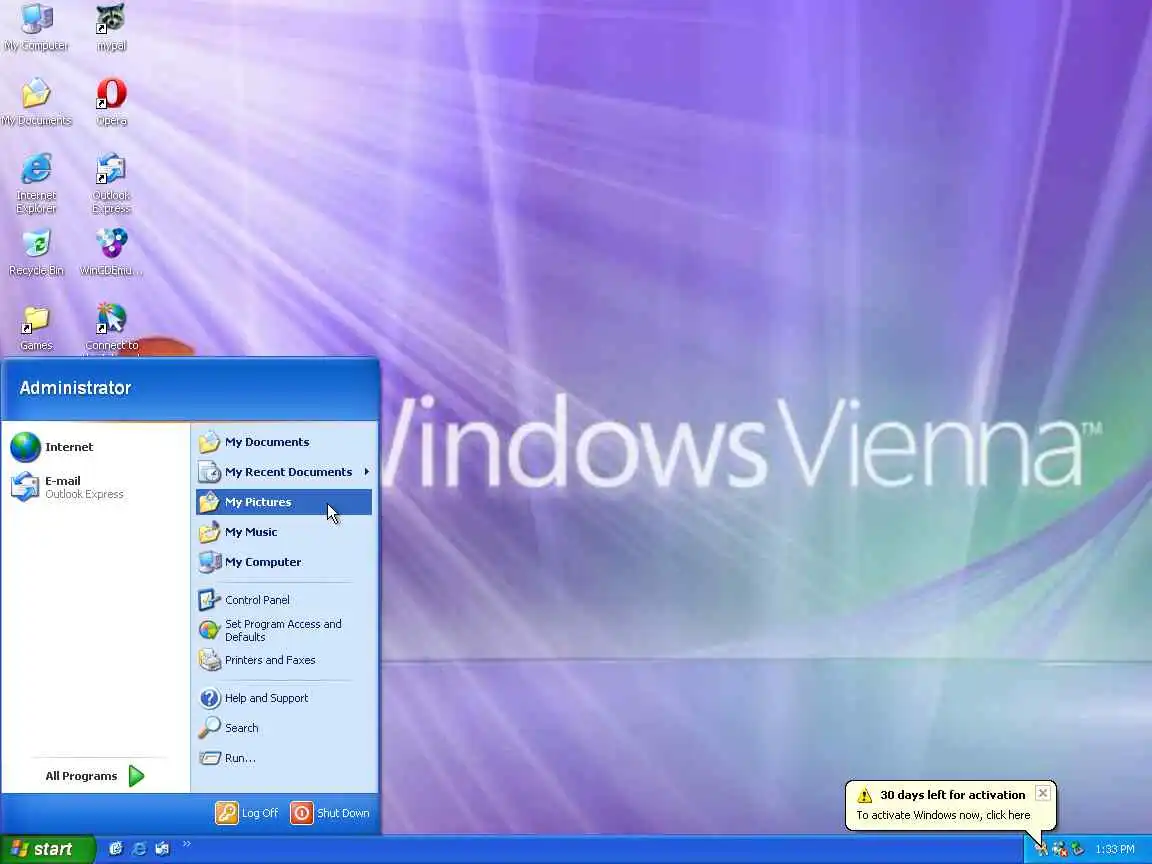Viewport: 1152px width, 864px height.
Task: Open the Games folder shortcut
Action: point(36,328)
